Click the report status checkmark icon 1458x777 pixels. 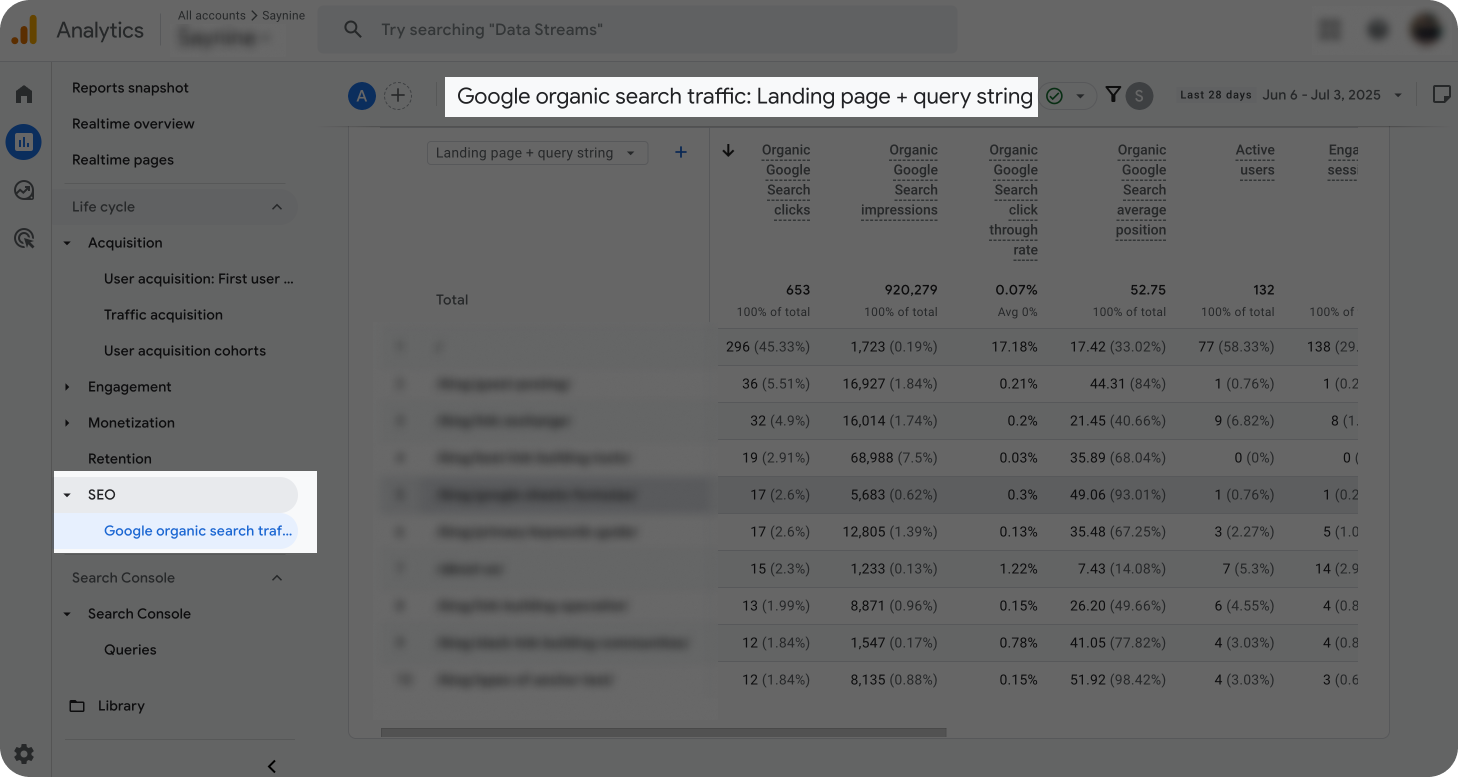tap(1054, 96)
